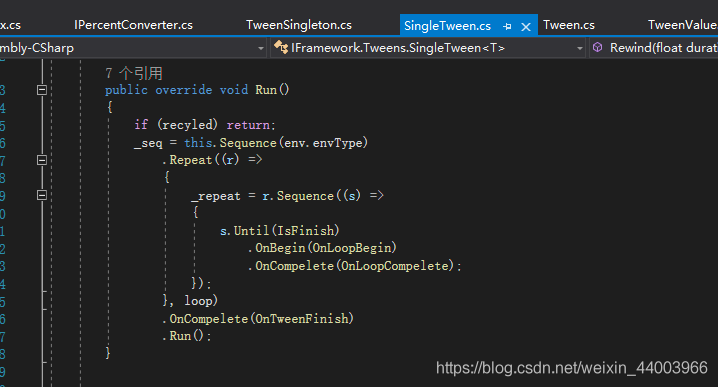Image resolution: width=718 pixels, height=387 pixels.
Task: Click the '_seq' variable
Action: (148, 143)
